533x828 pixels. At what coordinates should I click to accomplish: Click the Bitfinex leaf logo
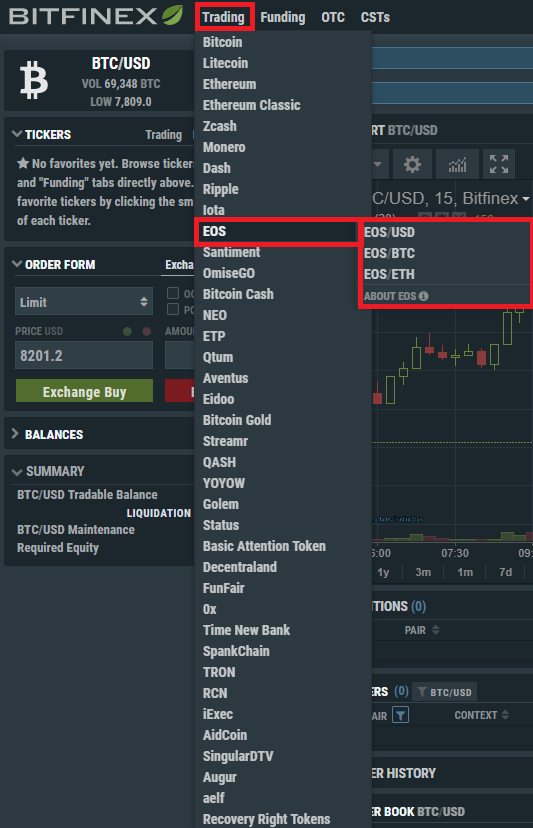coord(173,15)
